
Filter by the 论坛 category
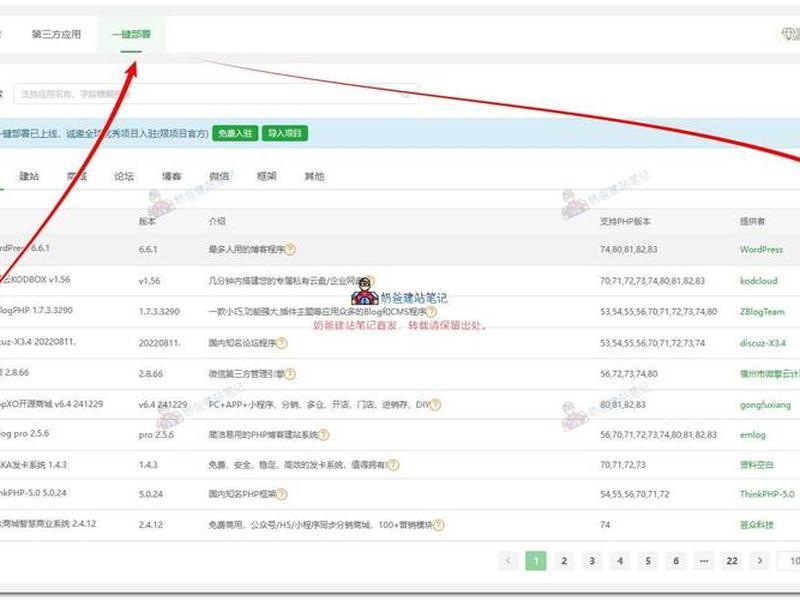coord(124,176)
